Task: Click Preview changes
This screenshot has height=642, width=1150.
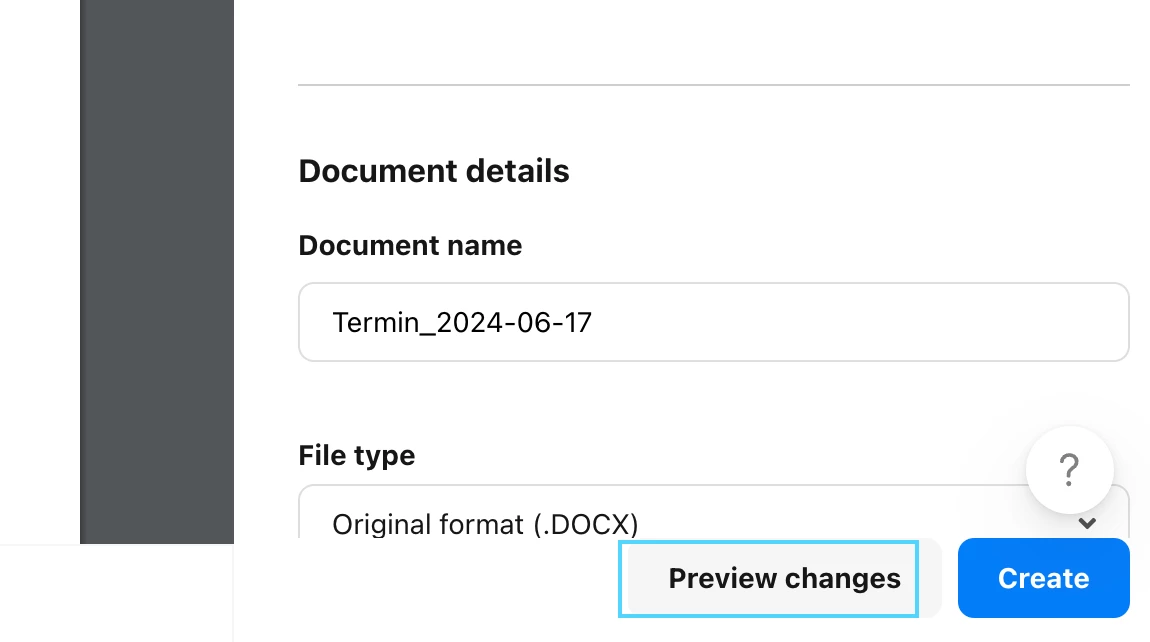Action: [x=769, y=579]
